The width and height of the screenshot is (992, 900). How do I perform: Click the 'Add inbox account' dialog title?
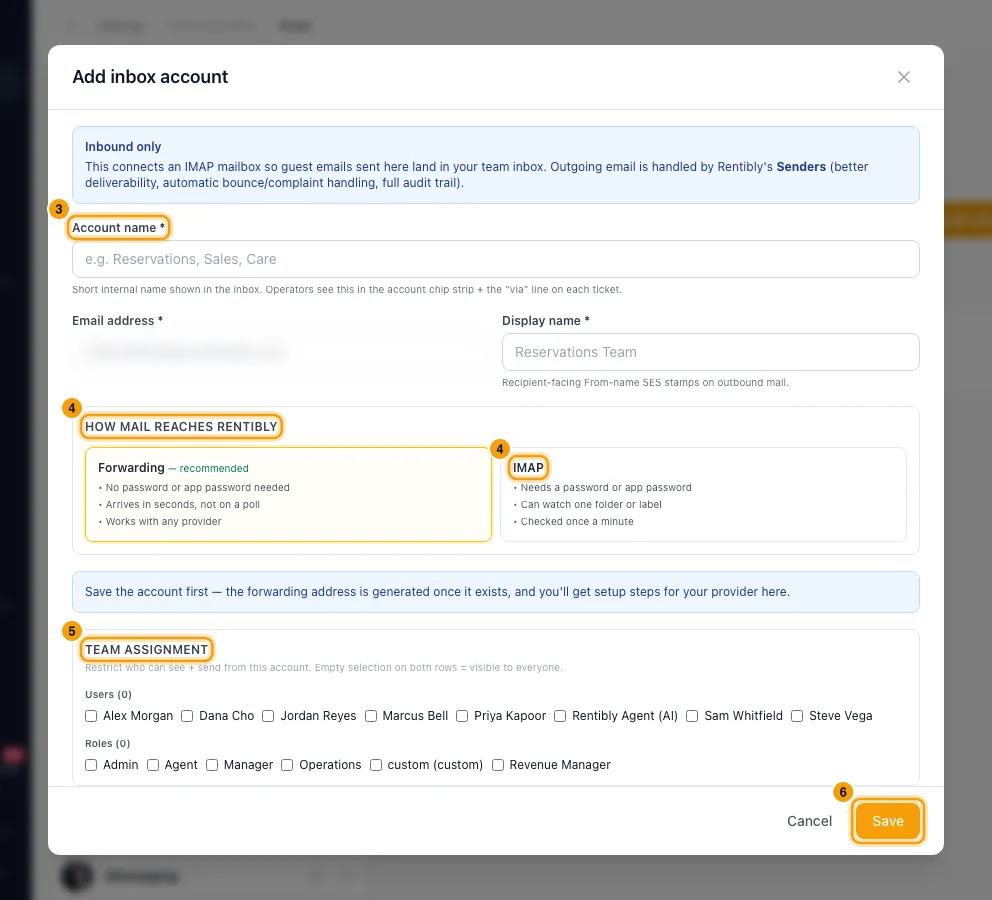pos(150,77)
